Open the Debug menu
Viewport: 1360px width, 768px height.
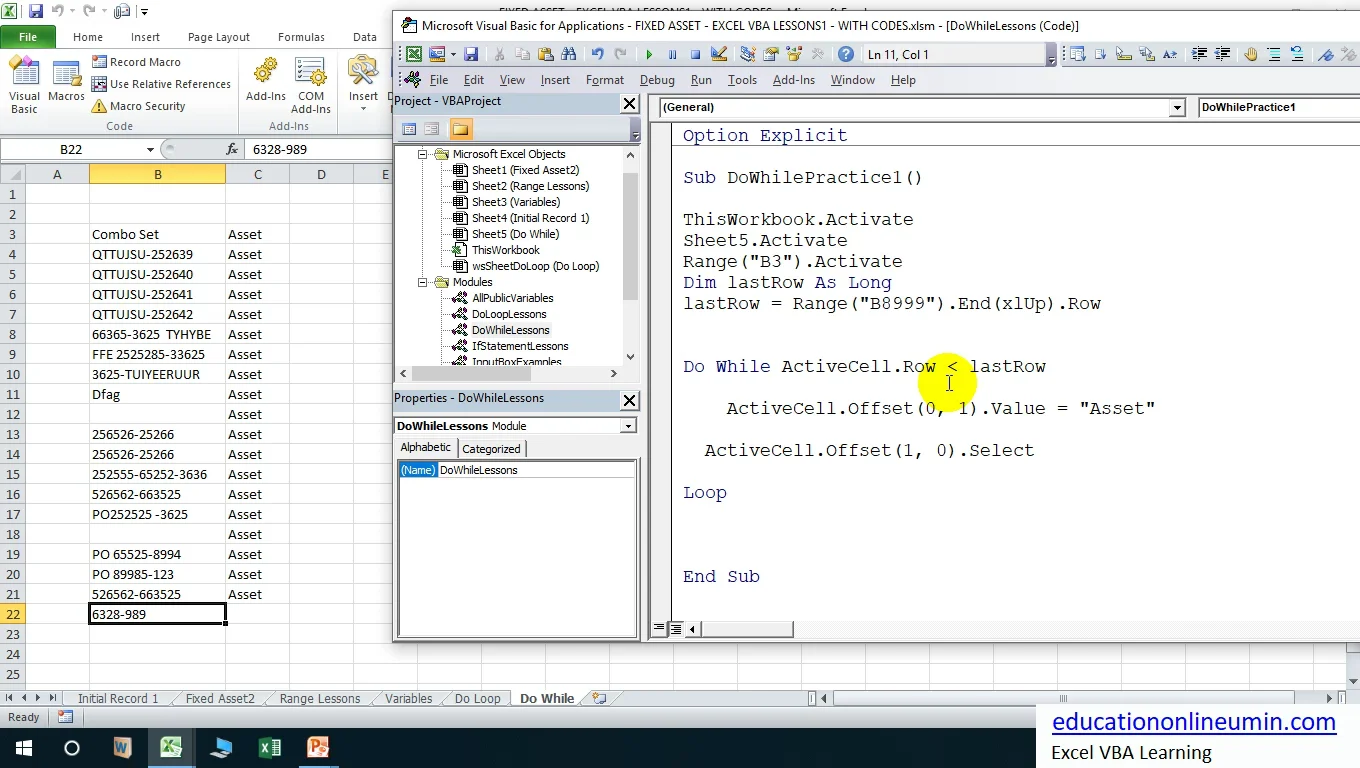657,80
